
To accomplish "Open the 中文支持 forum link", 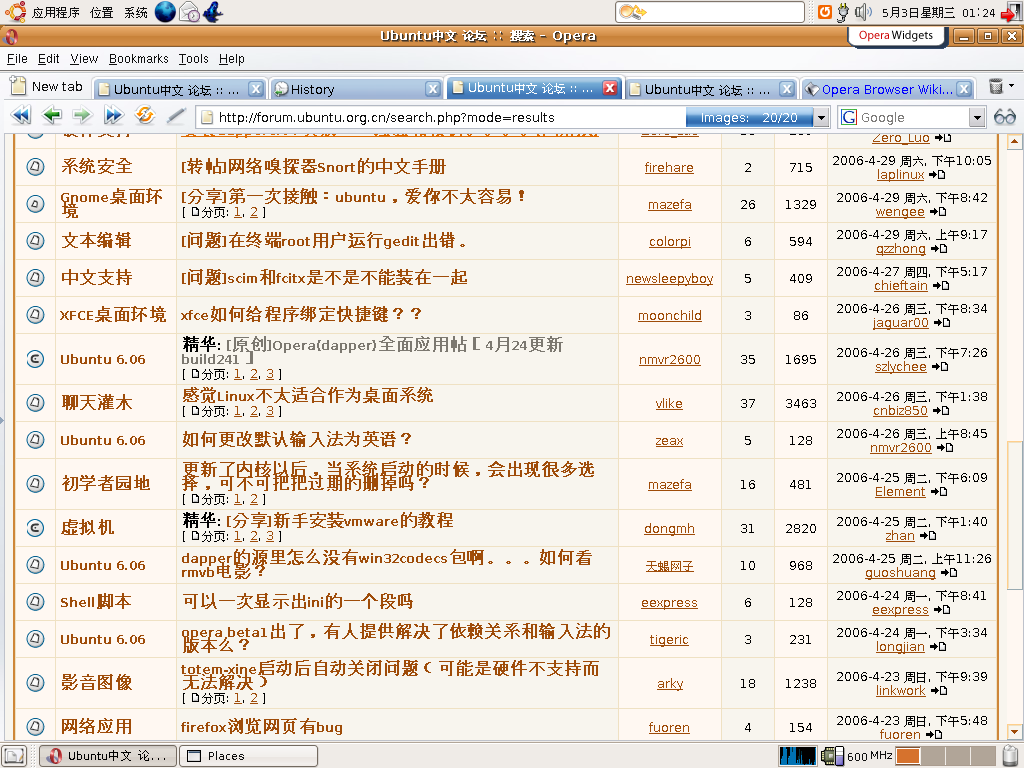I will (x=97, y=278).
